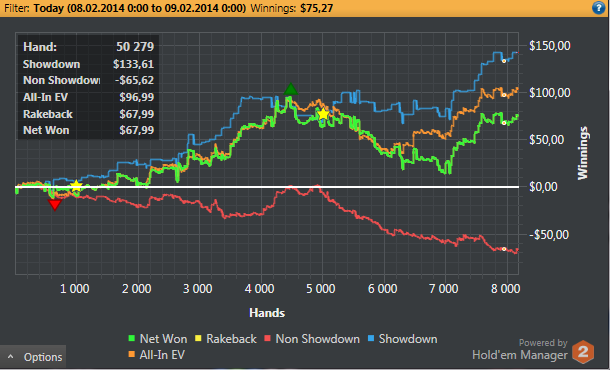The image size is (610, 370).
Task: Click the Rakeback $67,99 tooltip value
Action: click(x=137, y=114)
